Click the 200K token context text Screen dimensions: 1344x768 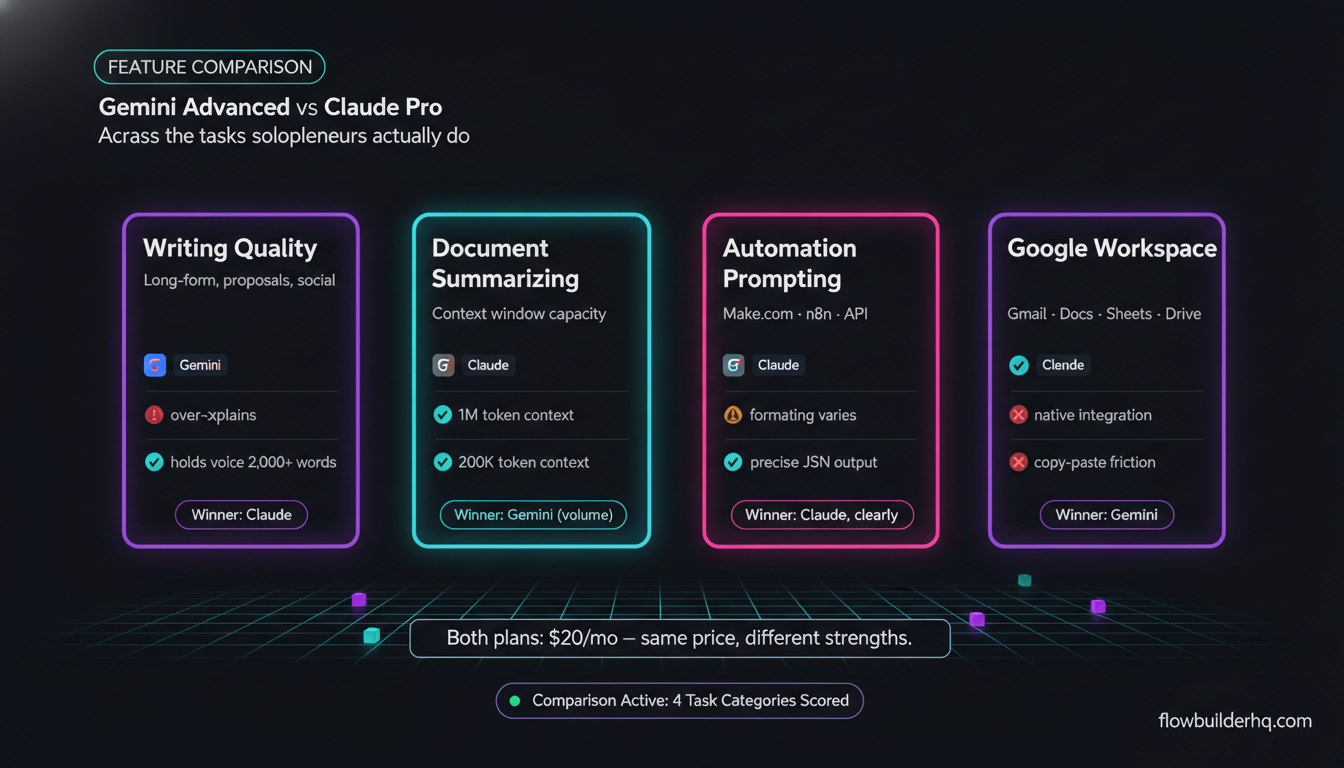click(524, 462)
